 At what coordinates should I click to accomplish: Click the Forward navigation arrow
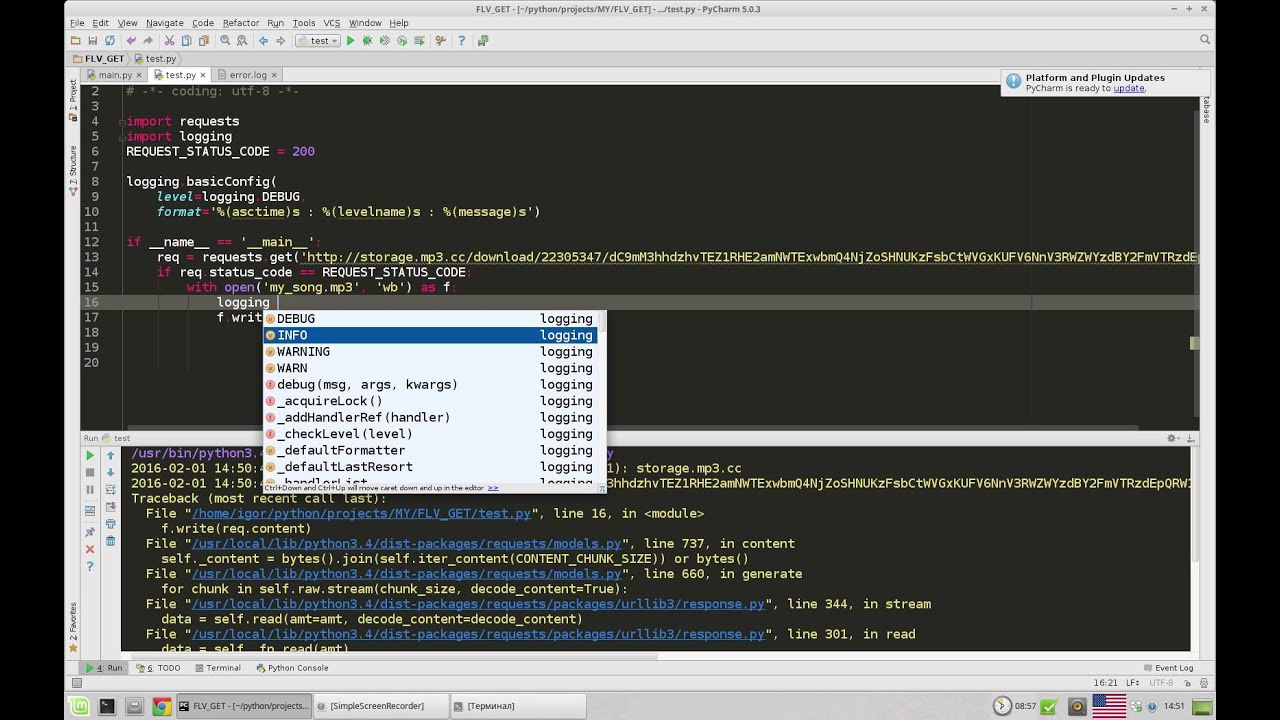280,41
